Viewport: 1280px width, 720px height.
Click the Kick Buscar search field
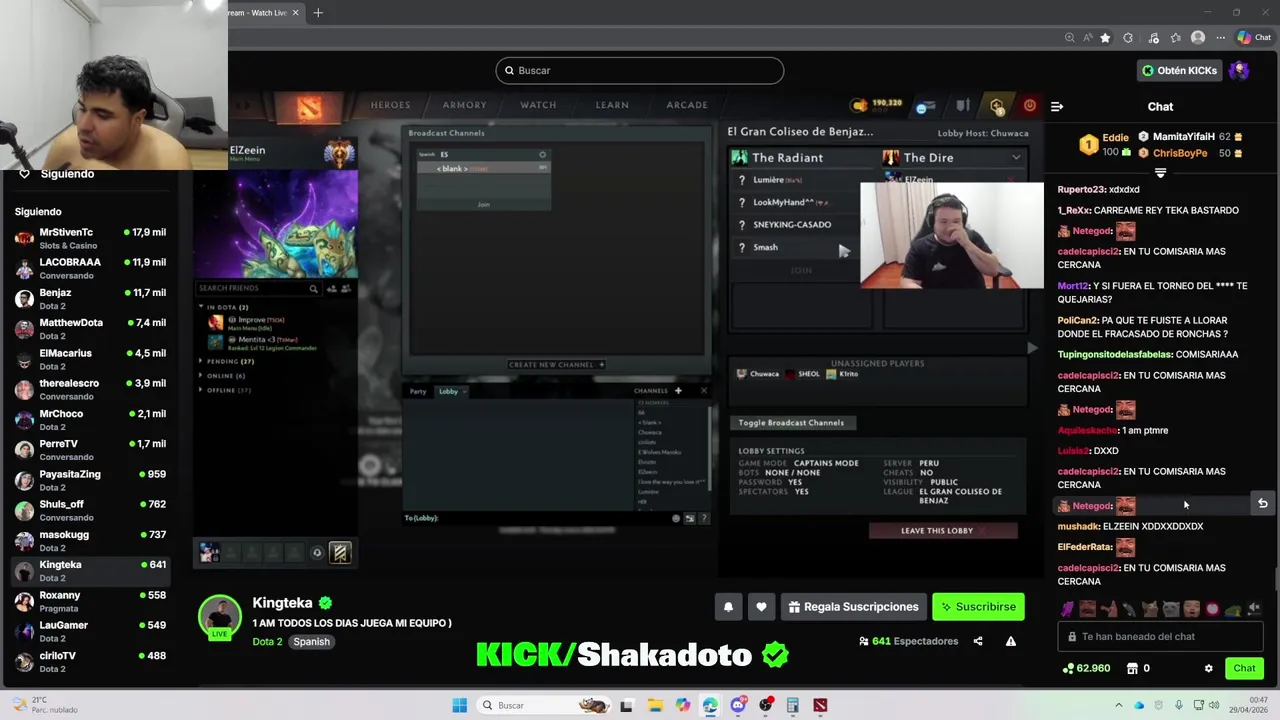click(x=639, y=70)
